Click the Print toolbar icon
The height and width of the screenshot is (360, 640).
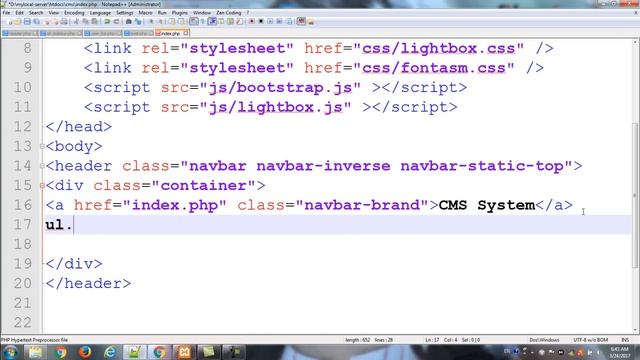pyautogui.click(x=64, y=21)
